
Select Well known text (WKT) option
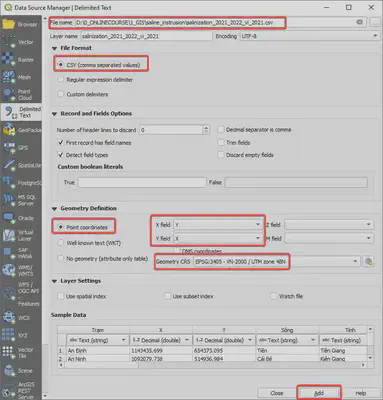(89, 243)
